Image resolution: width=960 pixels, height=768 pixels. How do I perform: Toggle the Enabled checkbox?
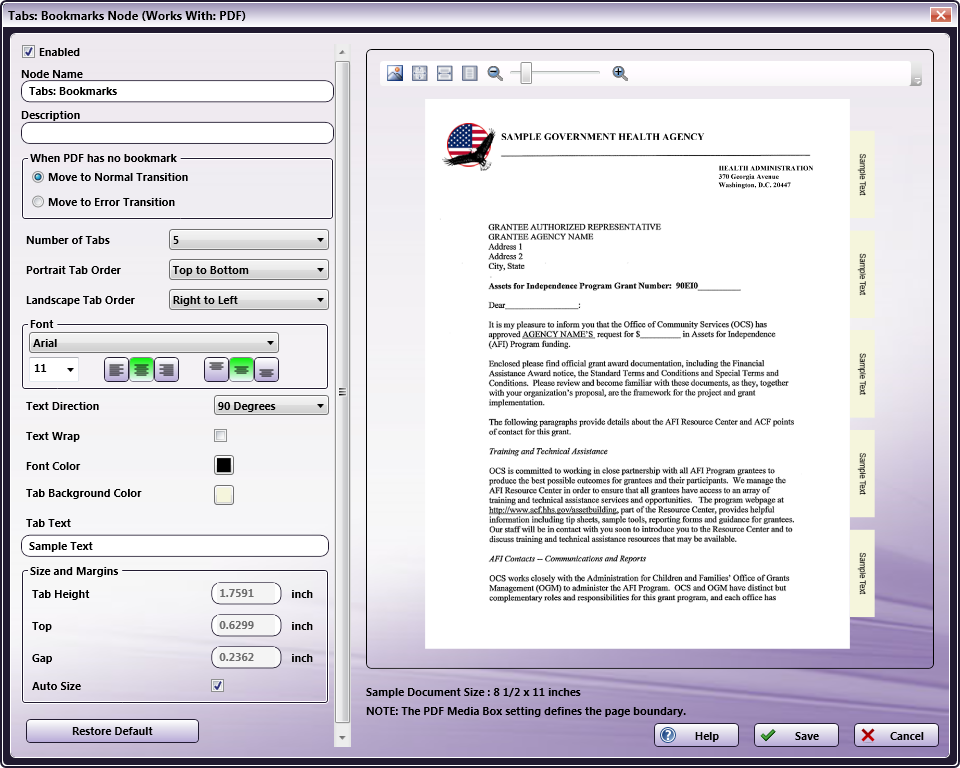28,52
